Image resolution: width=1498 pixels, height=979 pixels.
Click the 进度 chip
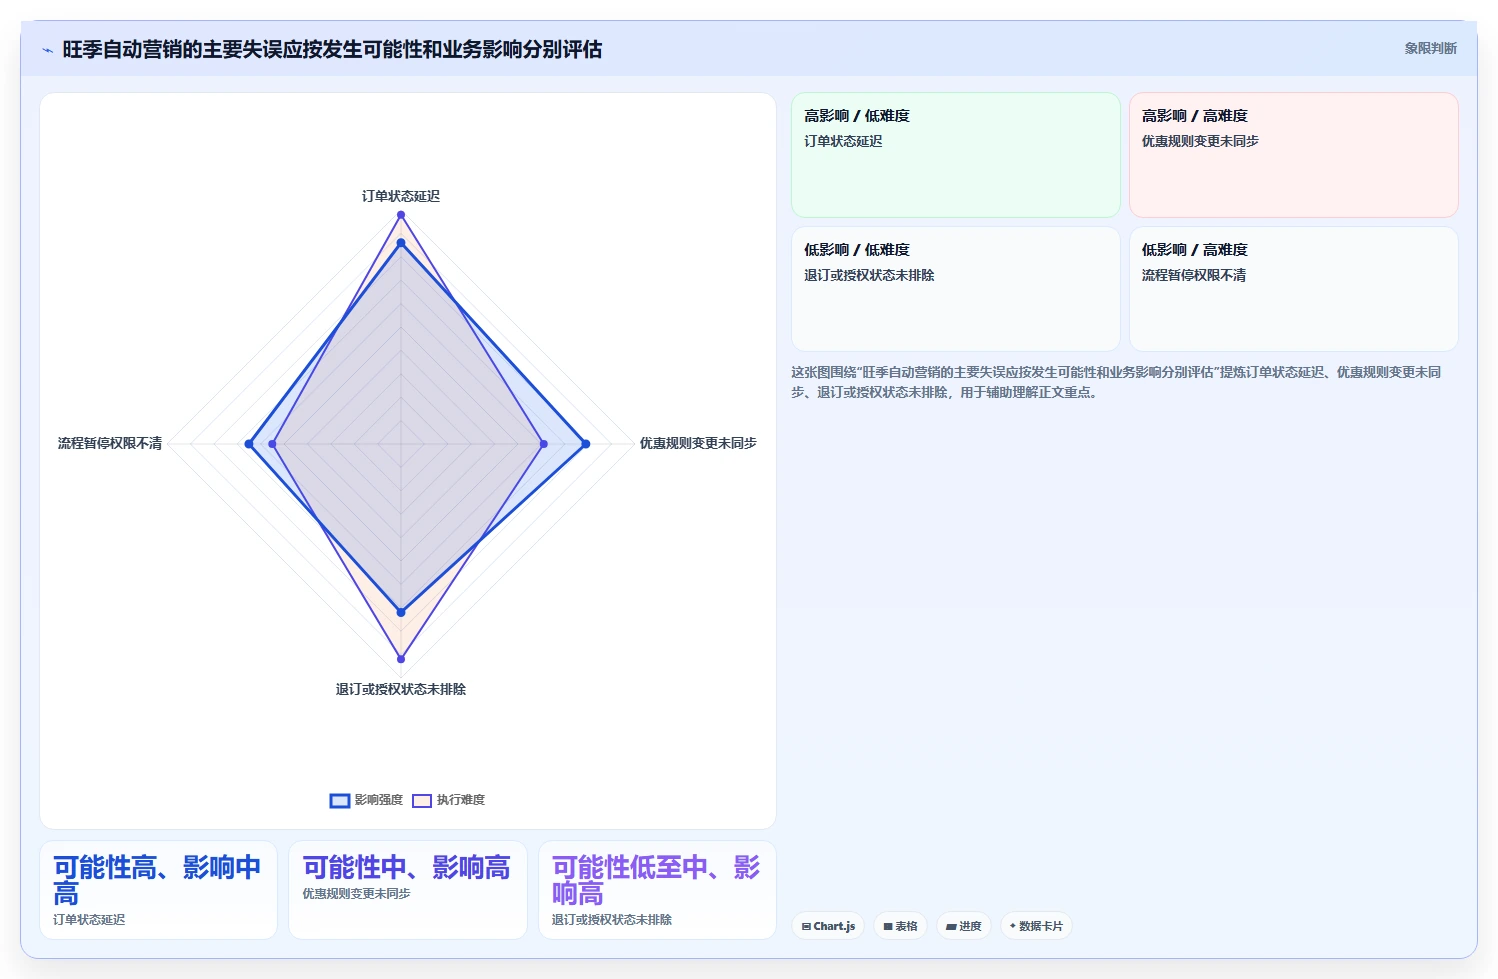(x=964, y=926)
